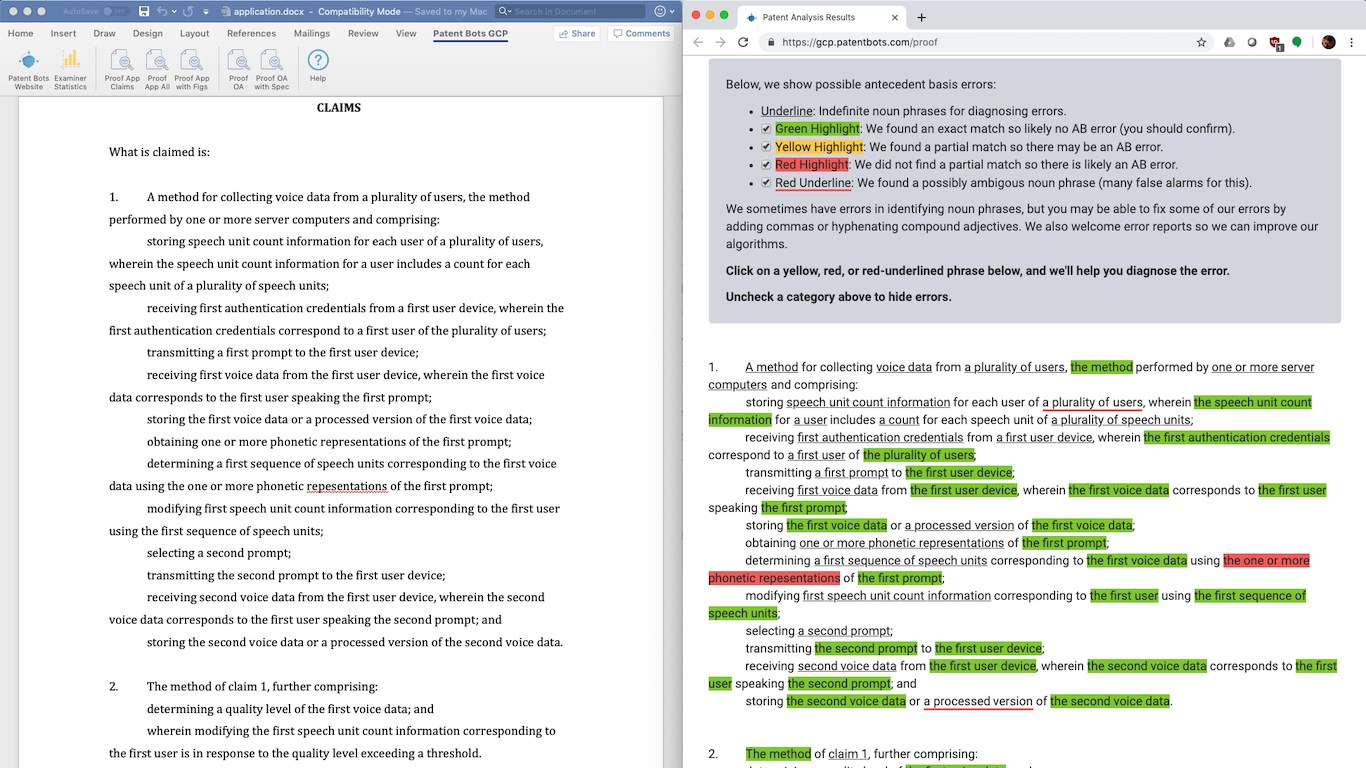Viewport: 1366px width, 768px height.
Task: Uncheck the Green Highlight checkbox
Action: click(x=766, y=129)
